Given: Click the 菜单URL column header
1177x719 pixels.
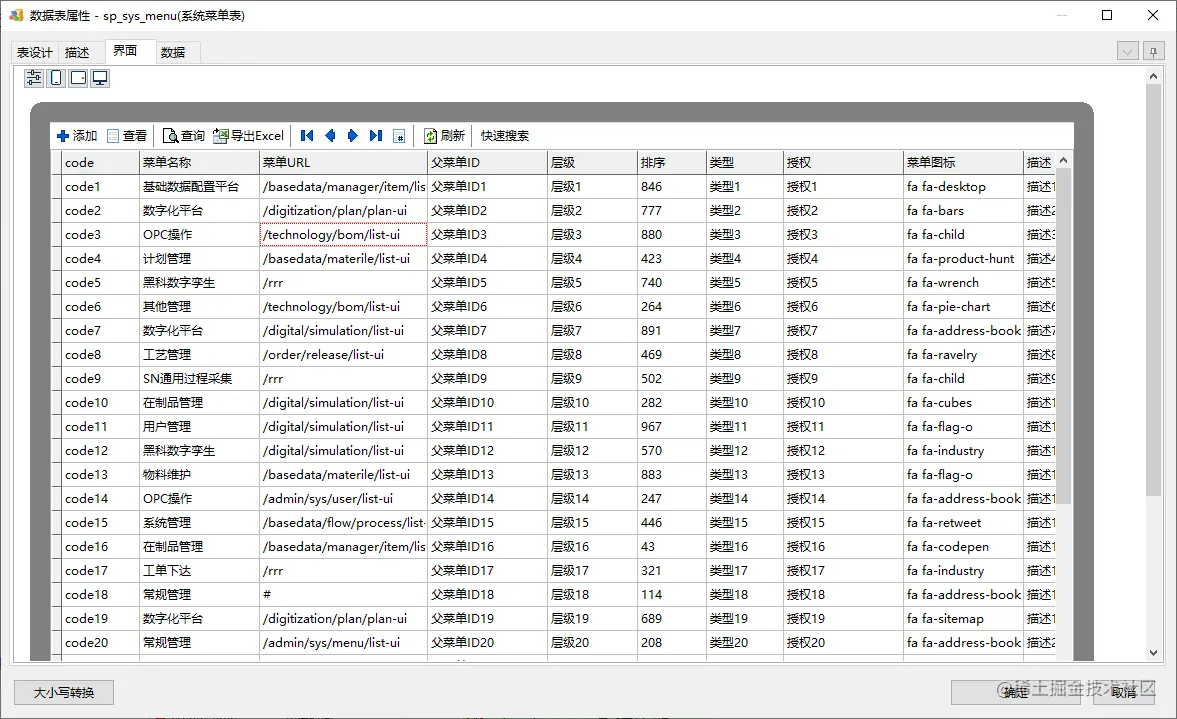Looking at the screenshot, I should click(x=344, y=163).
